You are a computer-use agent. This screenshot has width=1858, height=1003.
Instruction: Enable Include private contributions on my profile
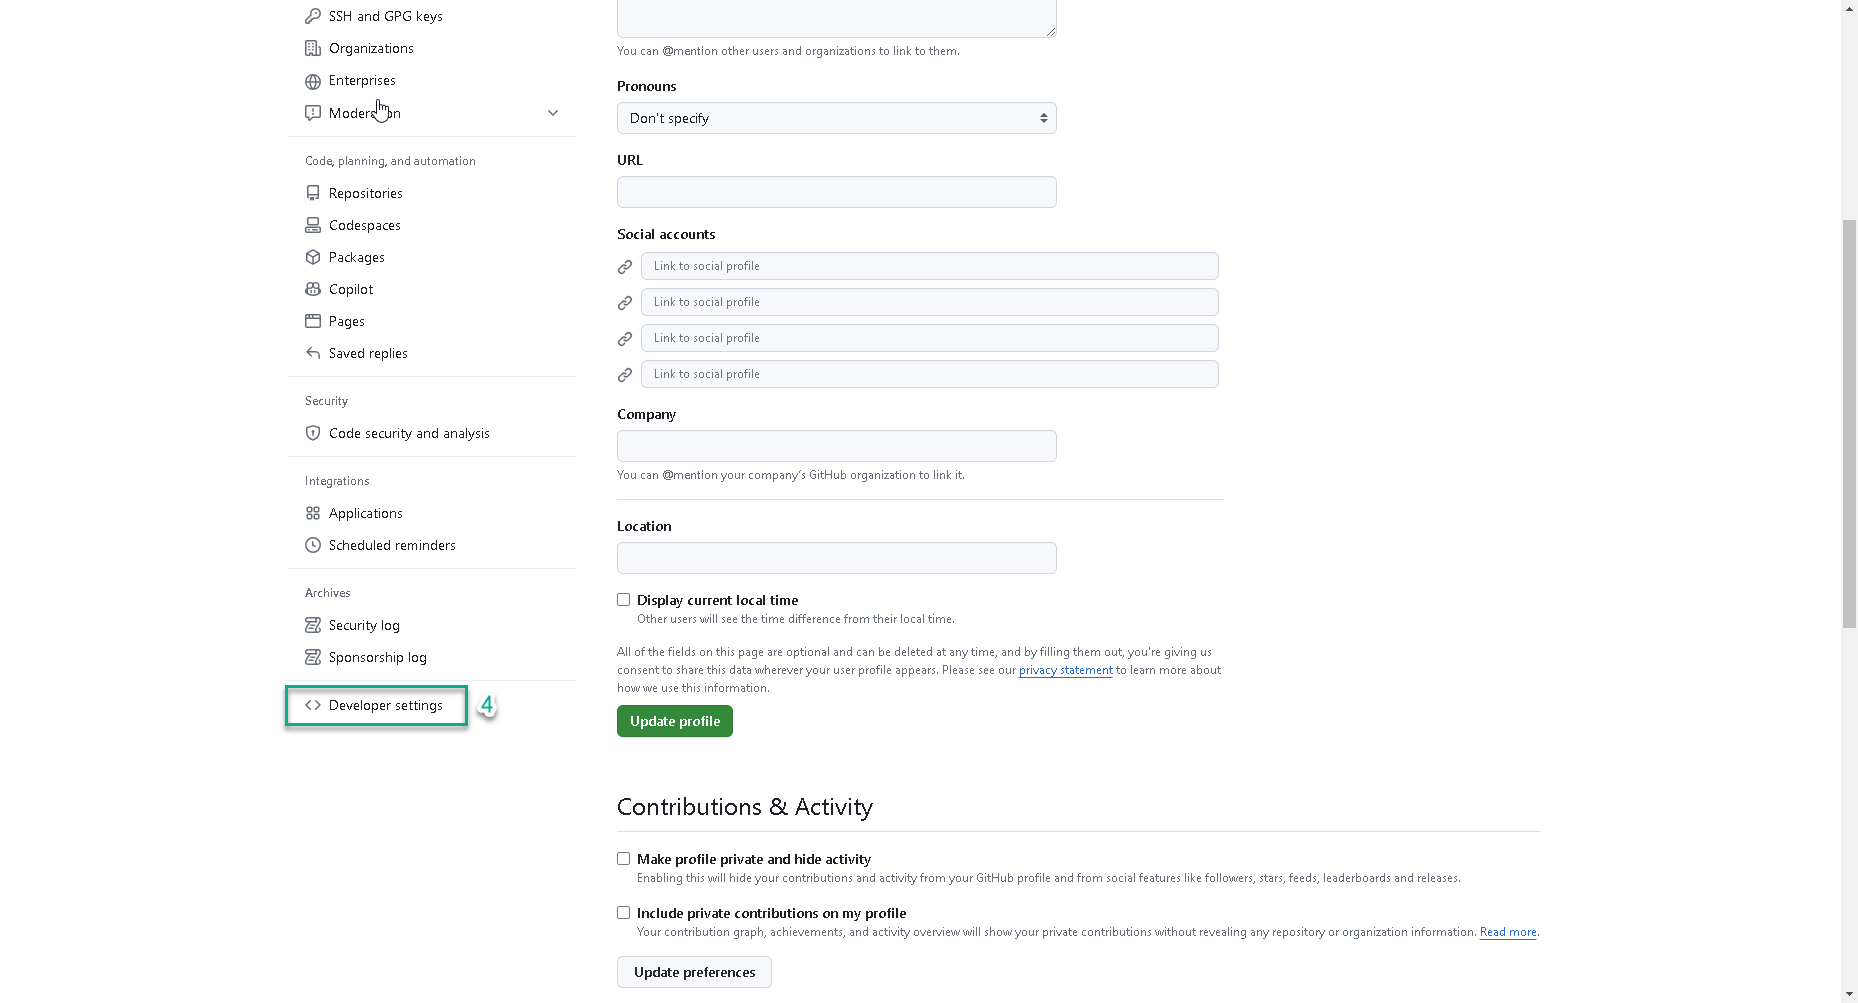pyautogui.click(x=623, y=912)
